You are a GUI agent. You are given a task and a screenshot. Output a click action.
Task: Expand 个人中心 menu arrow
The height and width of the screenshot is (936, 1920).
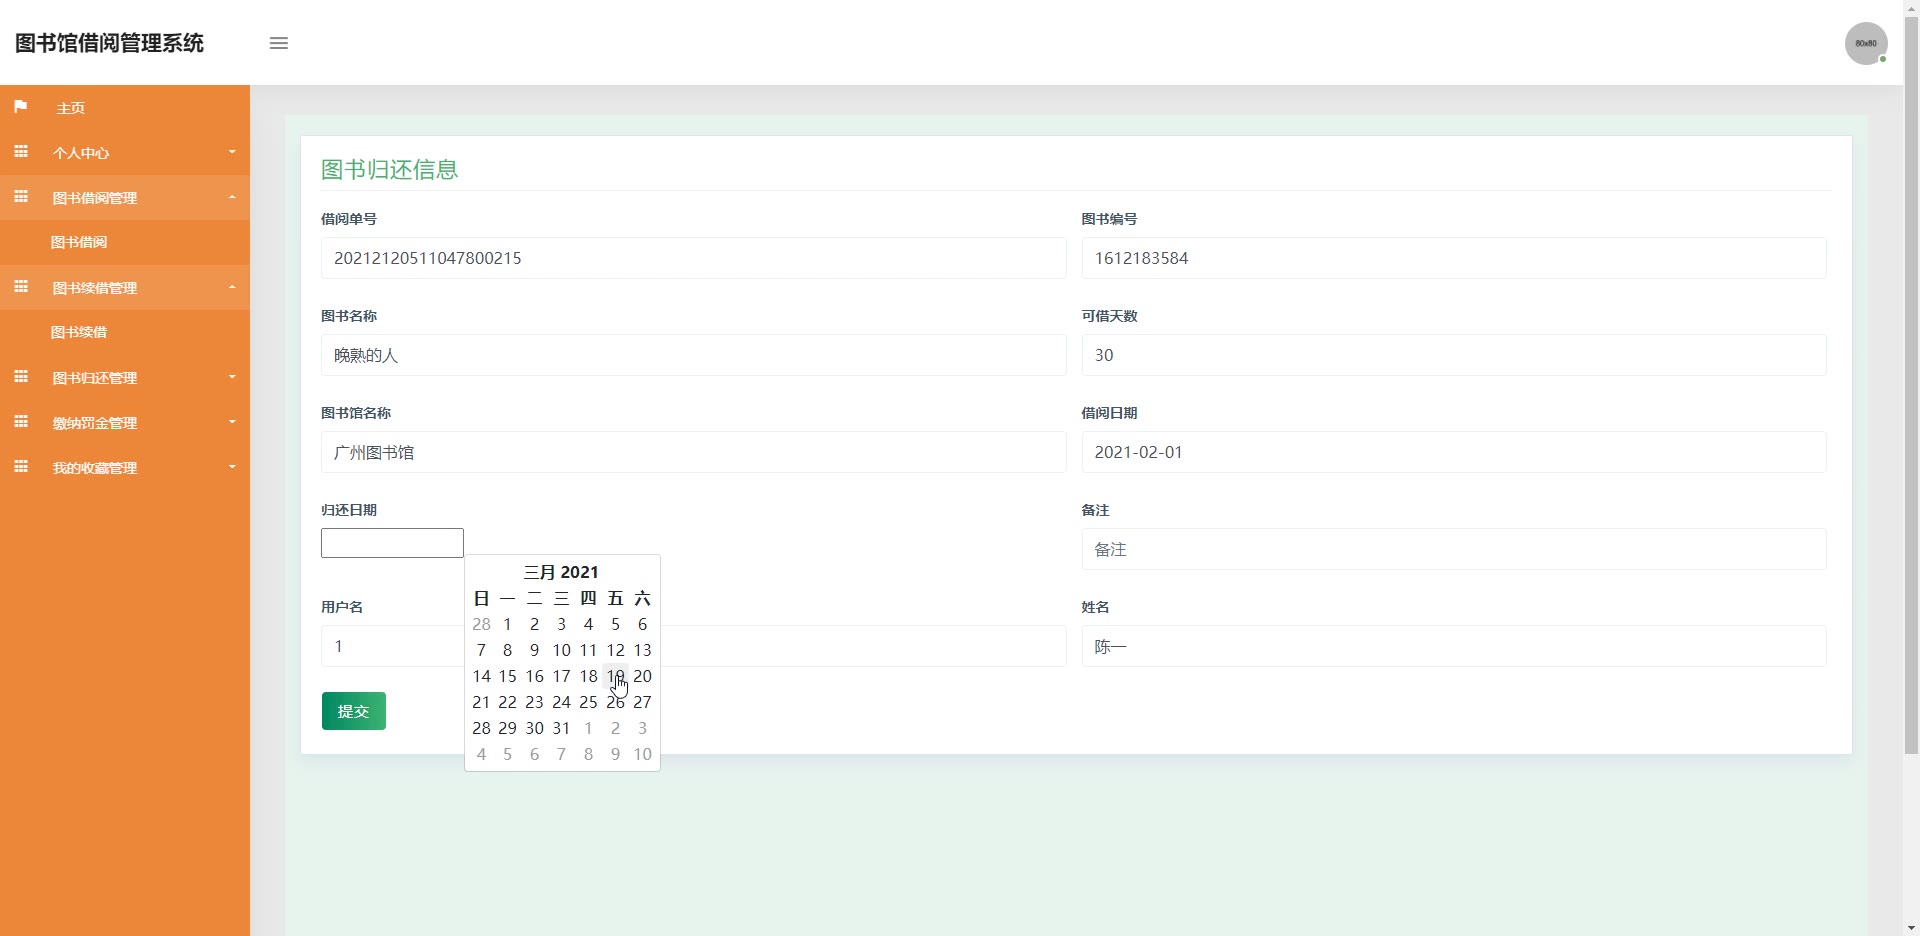pos(232,152)
